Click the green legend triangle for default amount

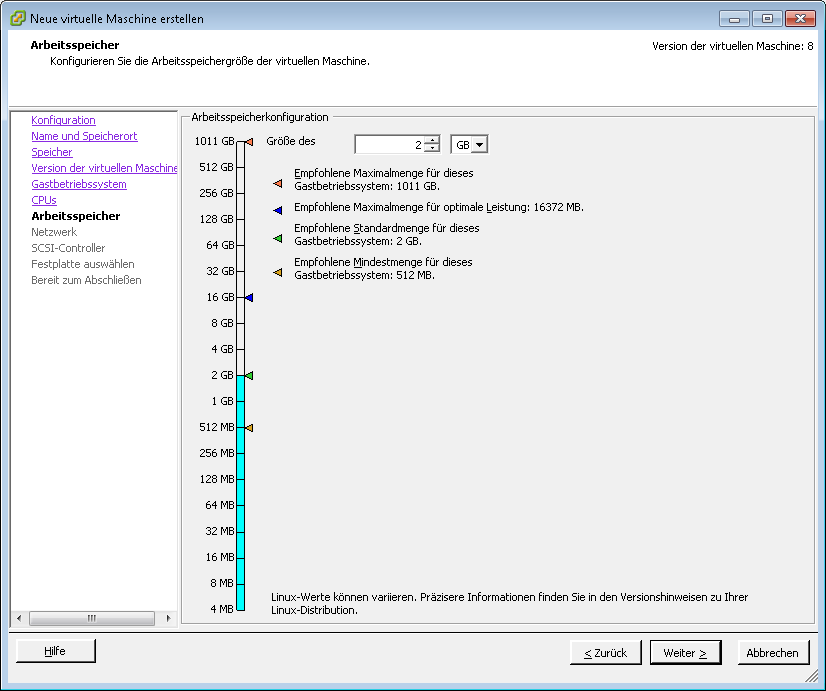278,238
